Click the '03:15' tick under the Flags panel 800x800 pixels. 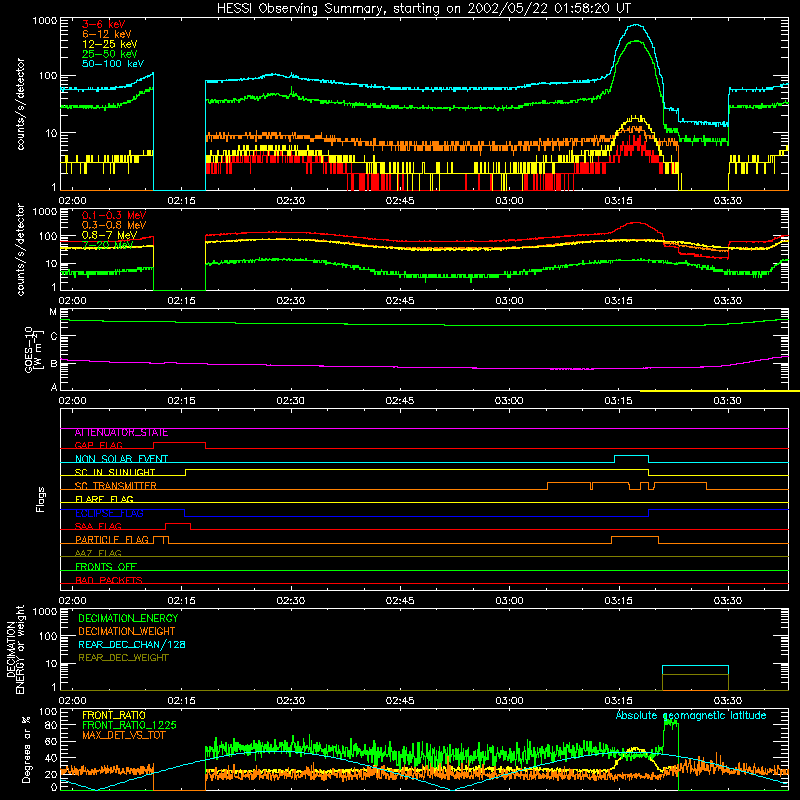click(x=618, y=601)
